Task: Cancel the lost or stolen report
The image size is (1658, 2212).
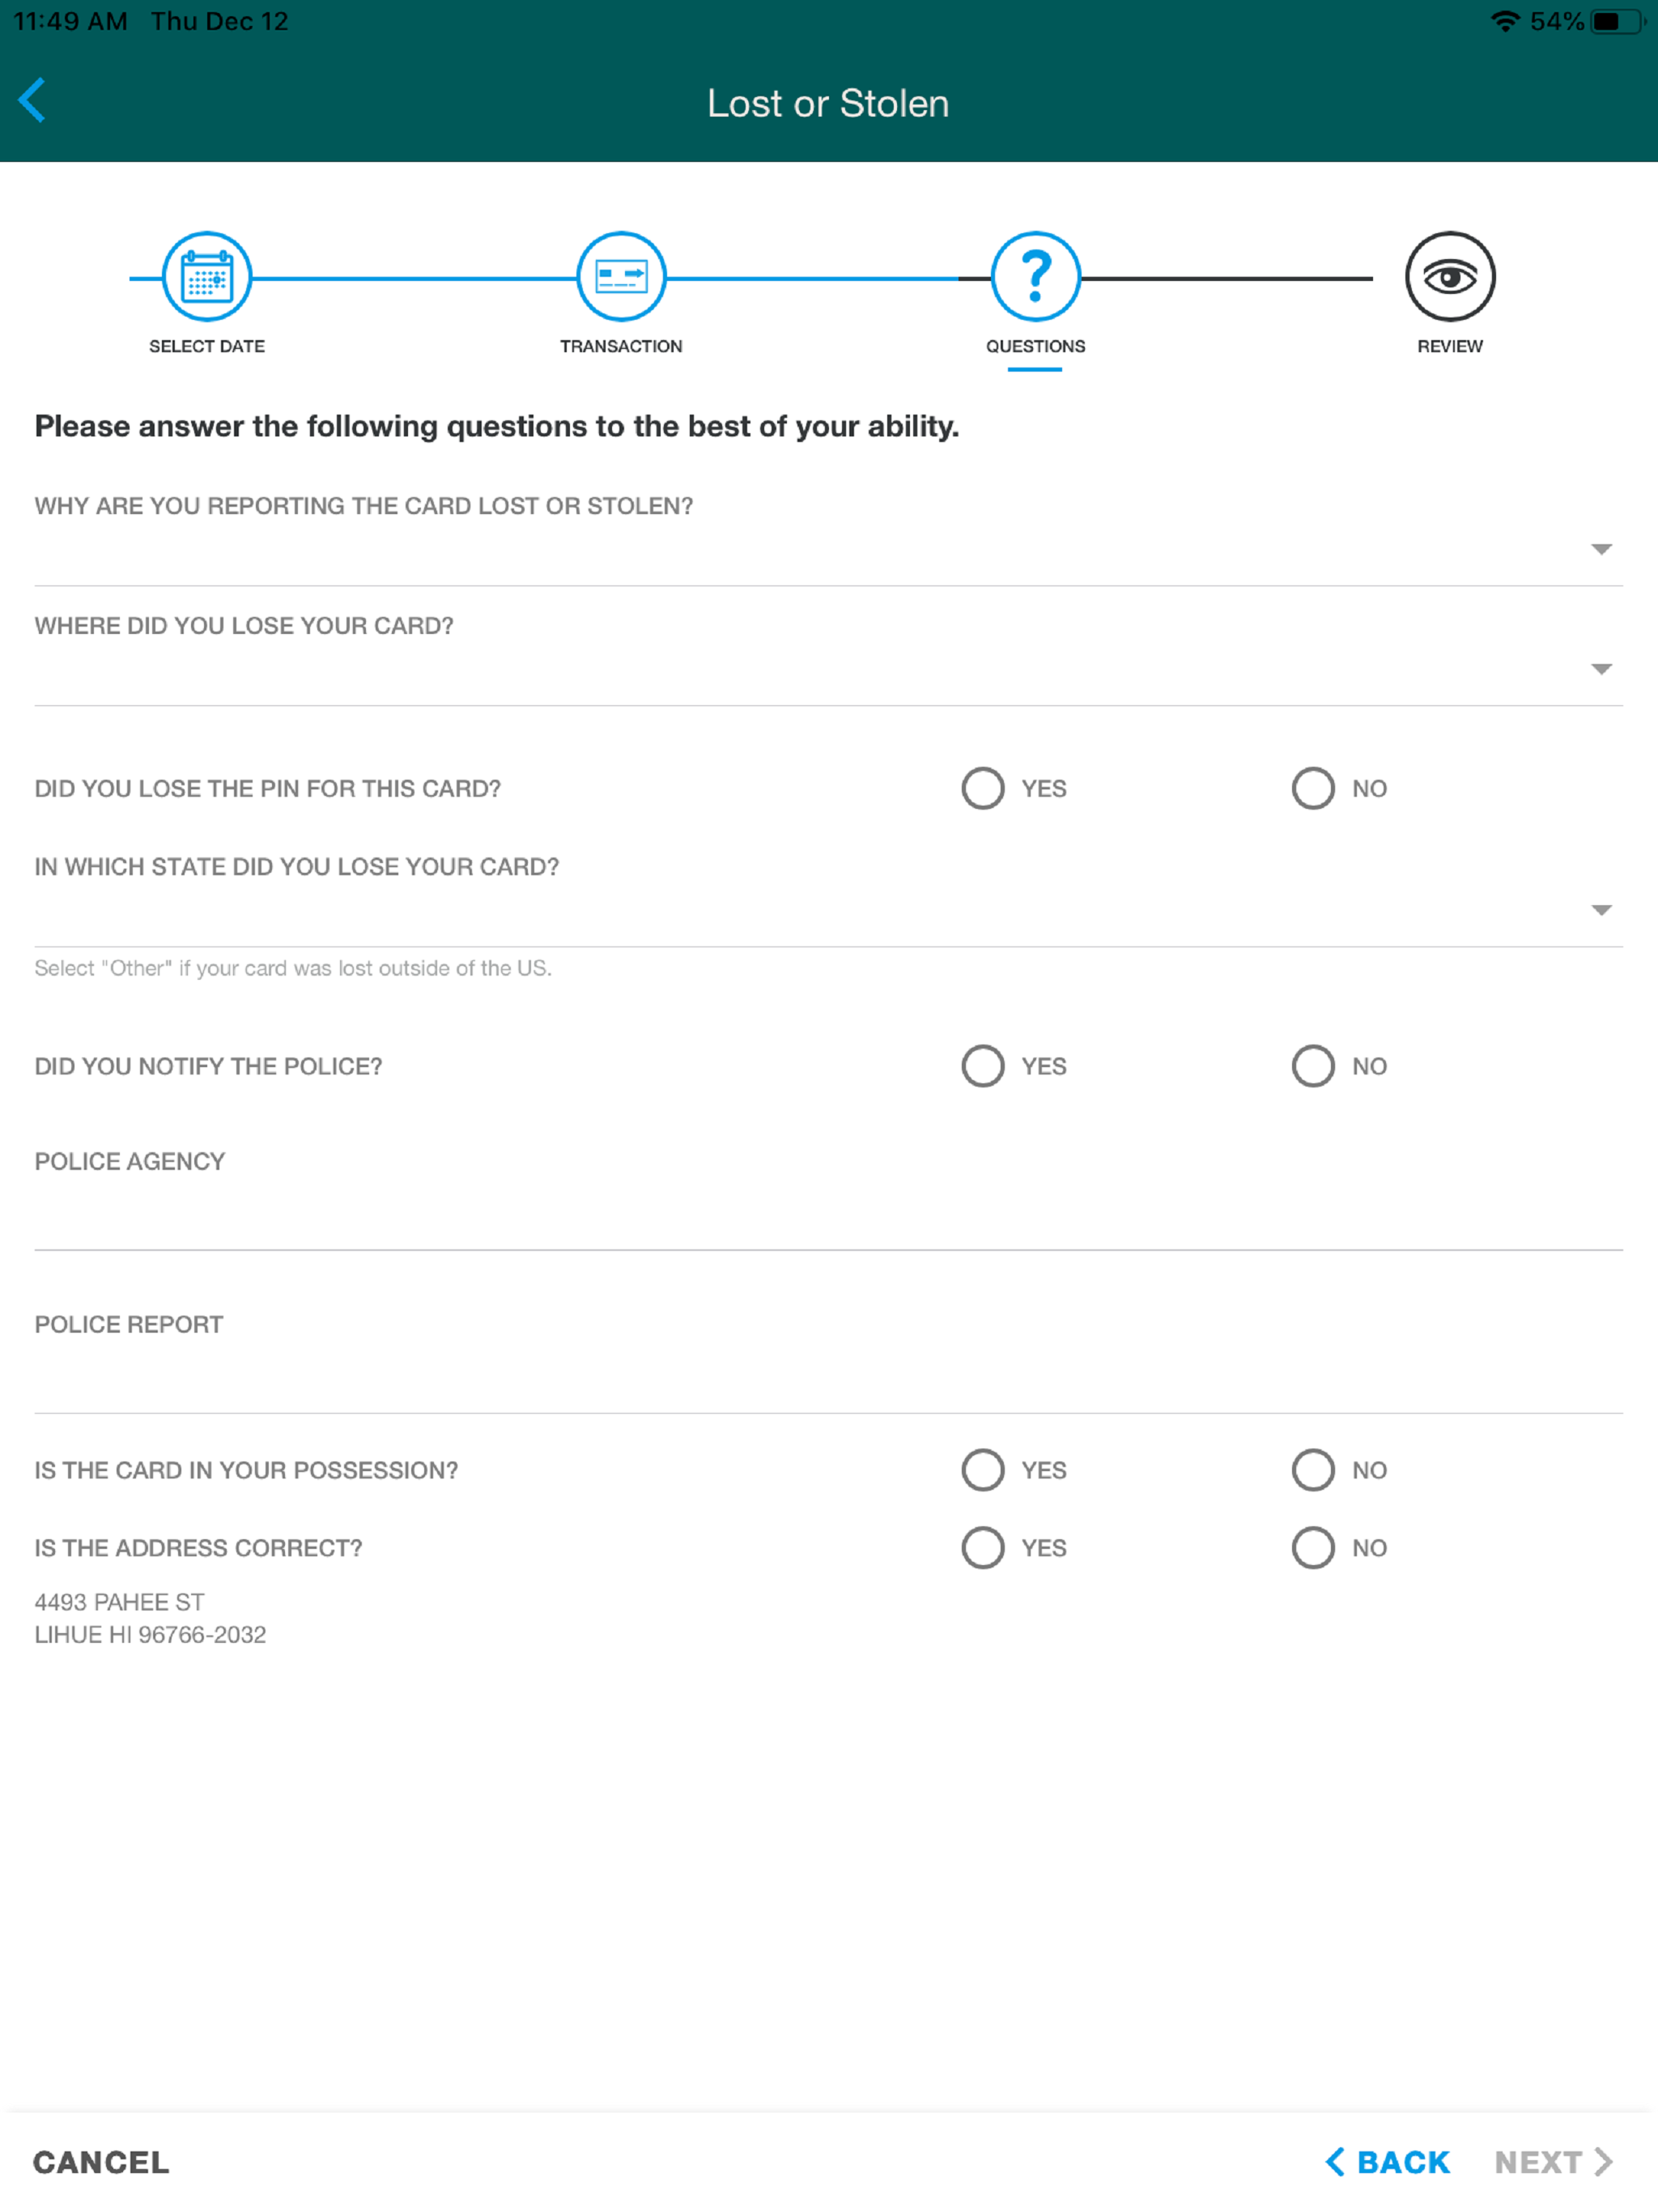Action: (101, 2162)
